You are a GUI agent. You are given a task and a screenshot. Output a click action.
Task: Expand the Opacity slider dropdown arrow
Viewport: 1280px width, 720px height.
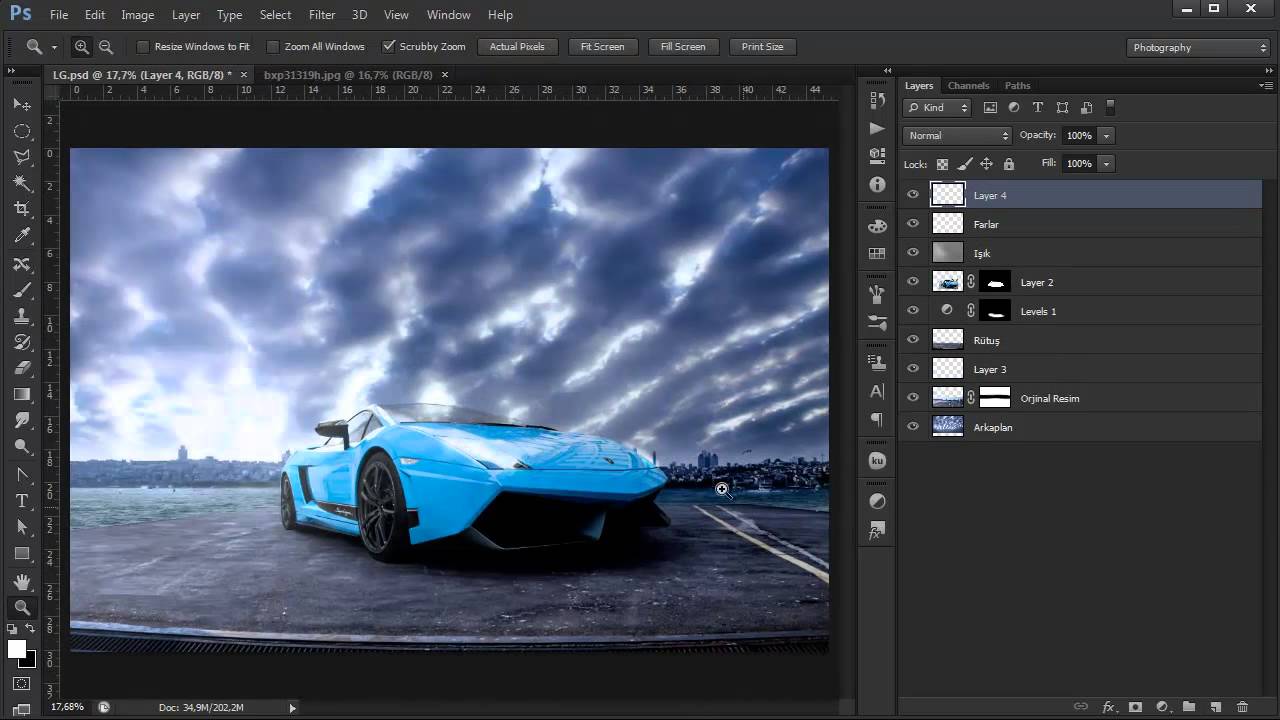(x=1106, y=135)
